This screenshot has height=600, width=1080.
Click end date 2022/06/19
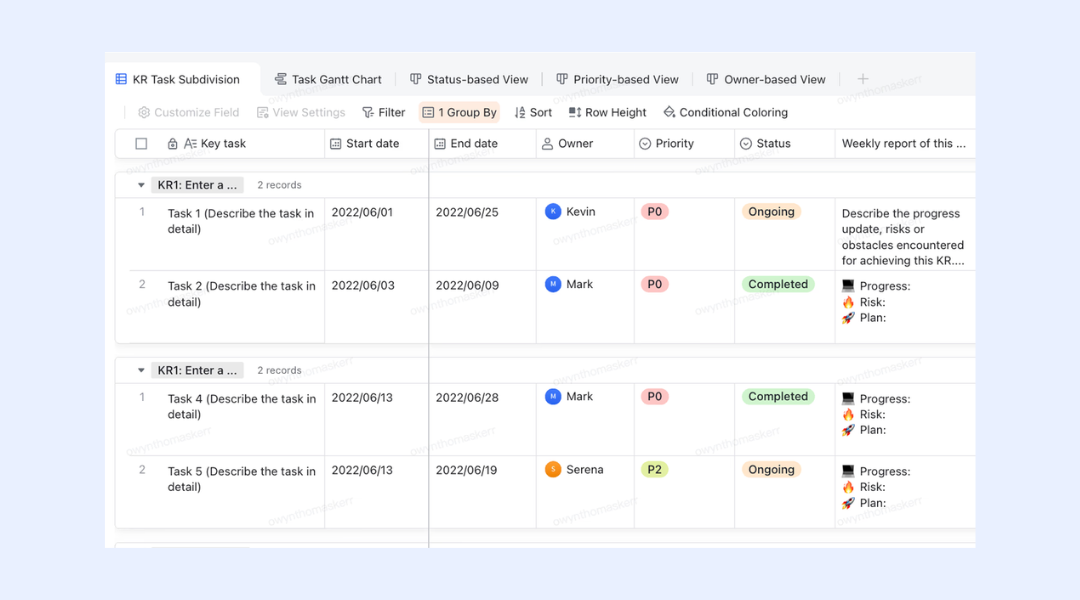(x=466, y=470)
